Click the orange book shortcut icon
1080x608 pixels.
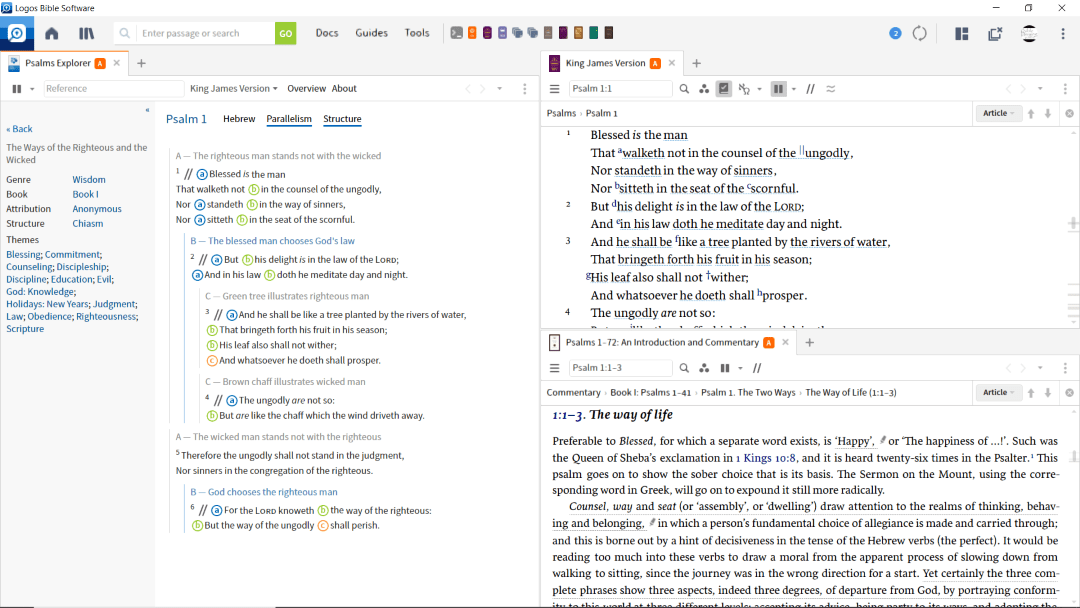[472, 32]
